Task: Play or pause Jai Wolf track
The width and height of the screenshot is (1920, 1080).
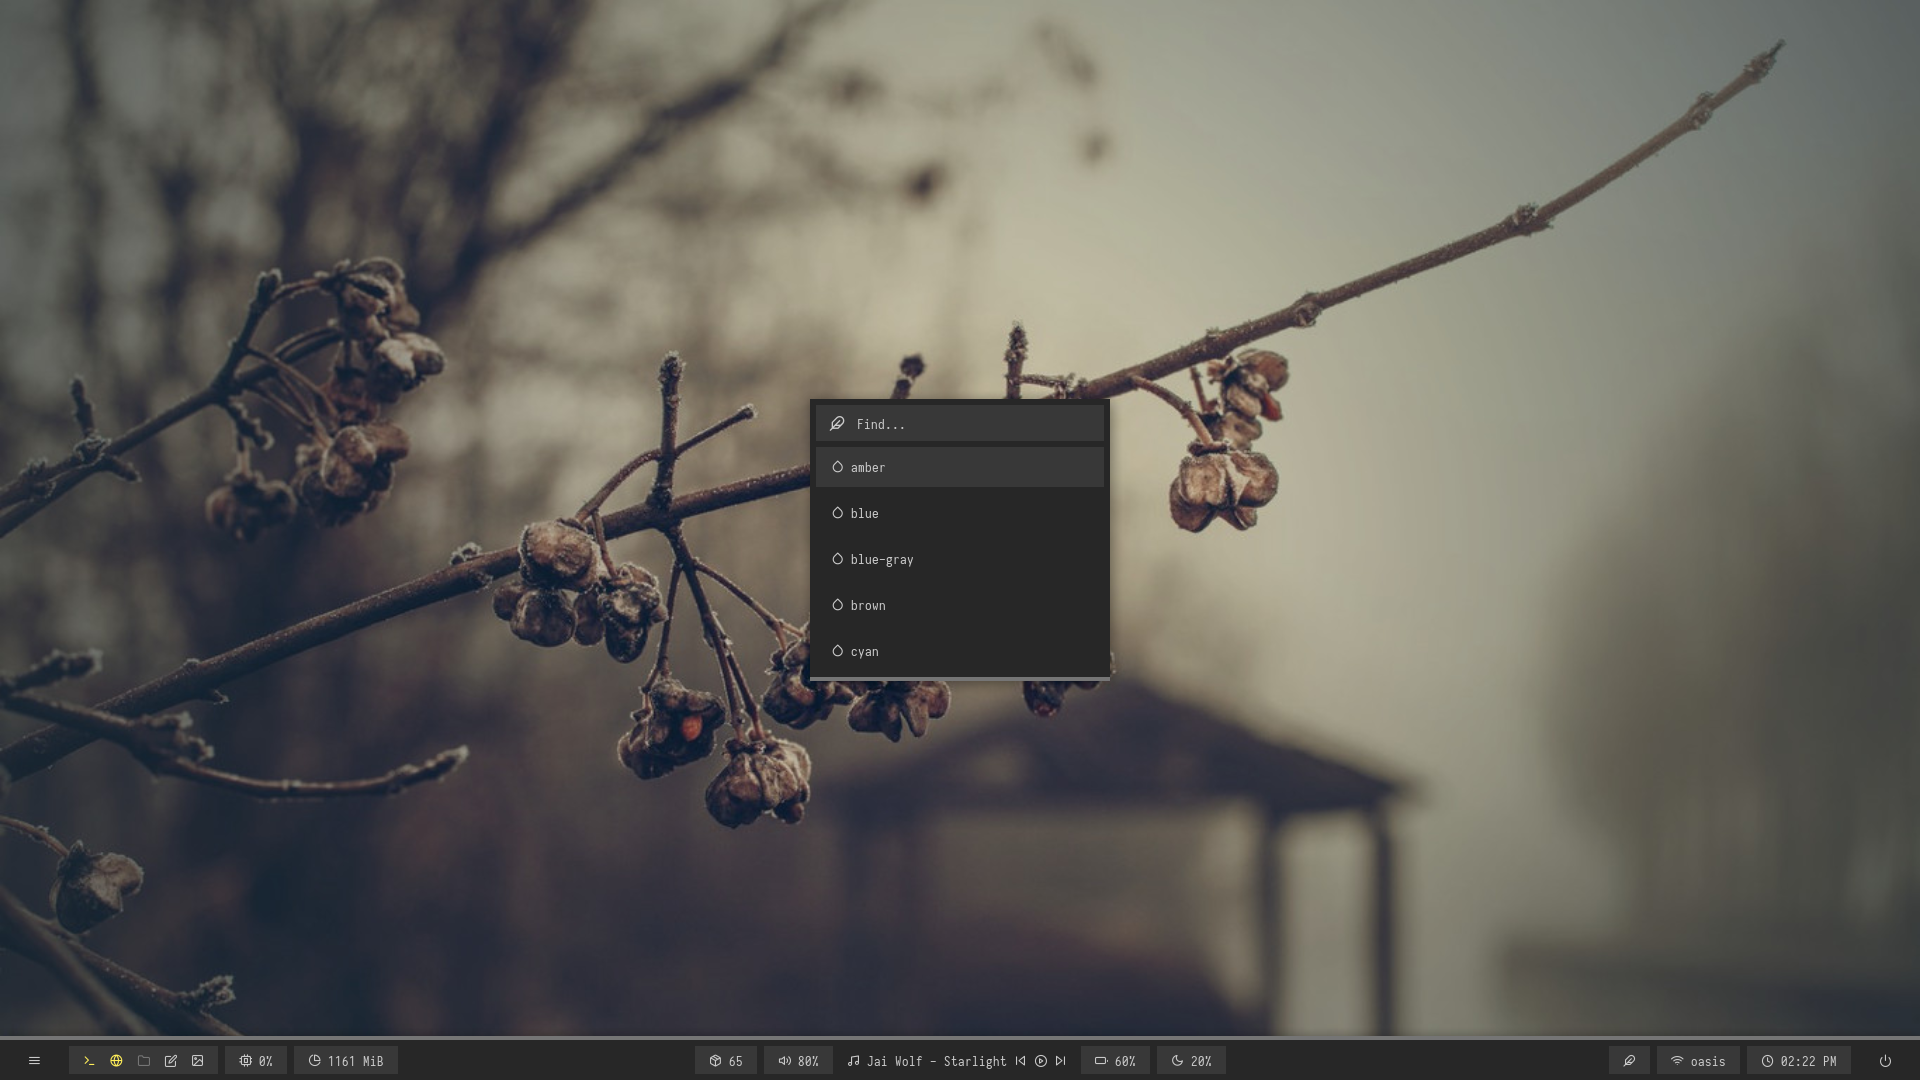Action: (1041, 1061)
